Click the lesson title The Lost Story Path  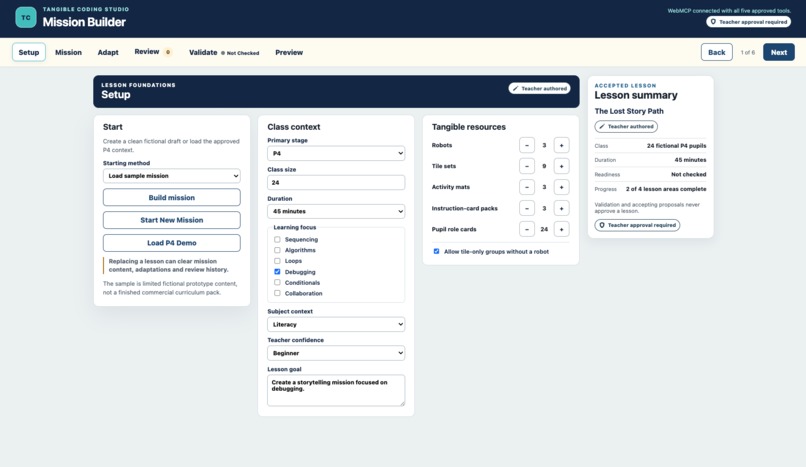tap(629, 111)
